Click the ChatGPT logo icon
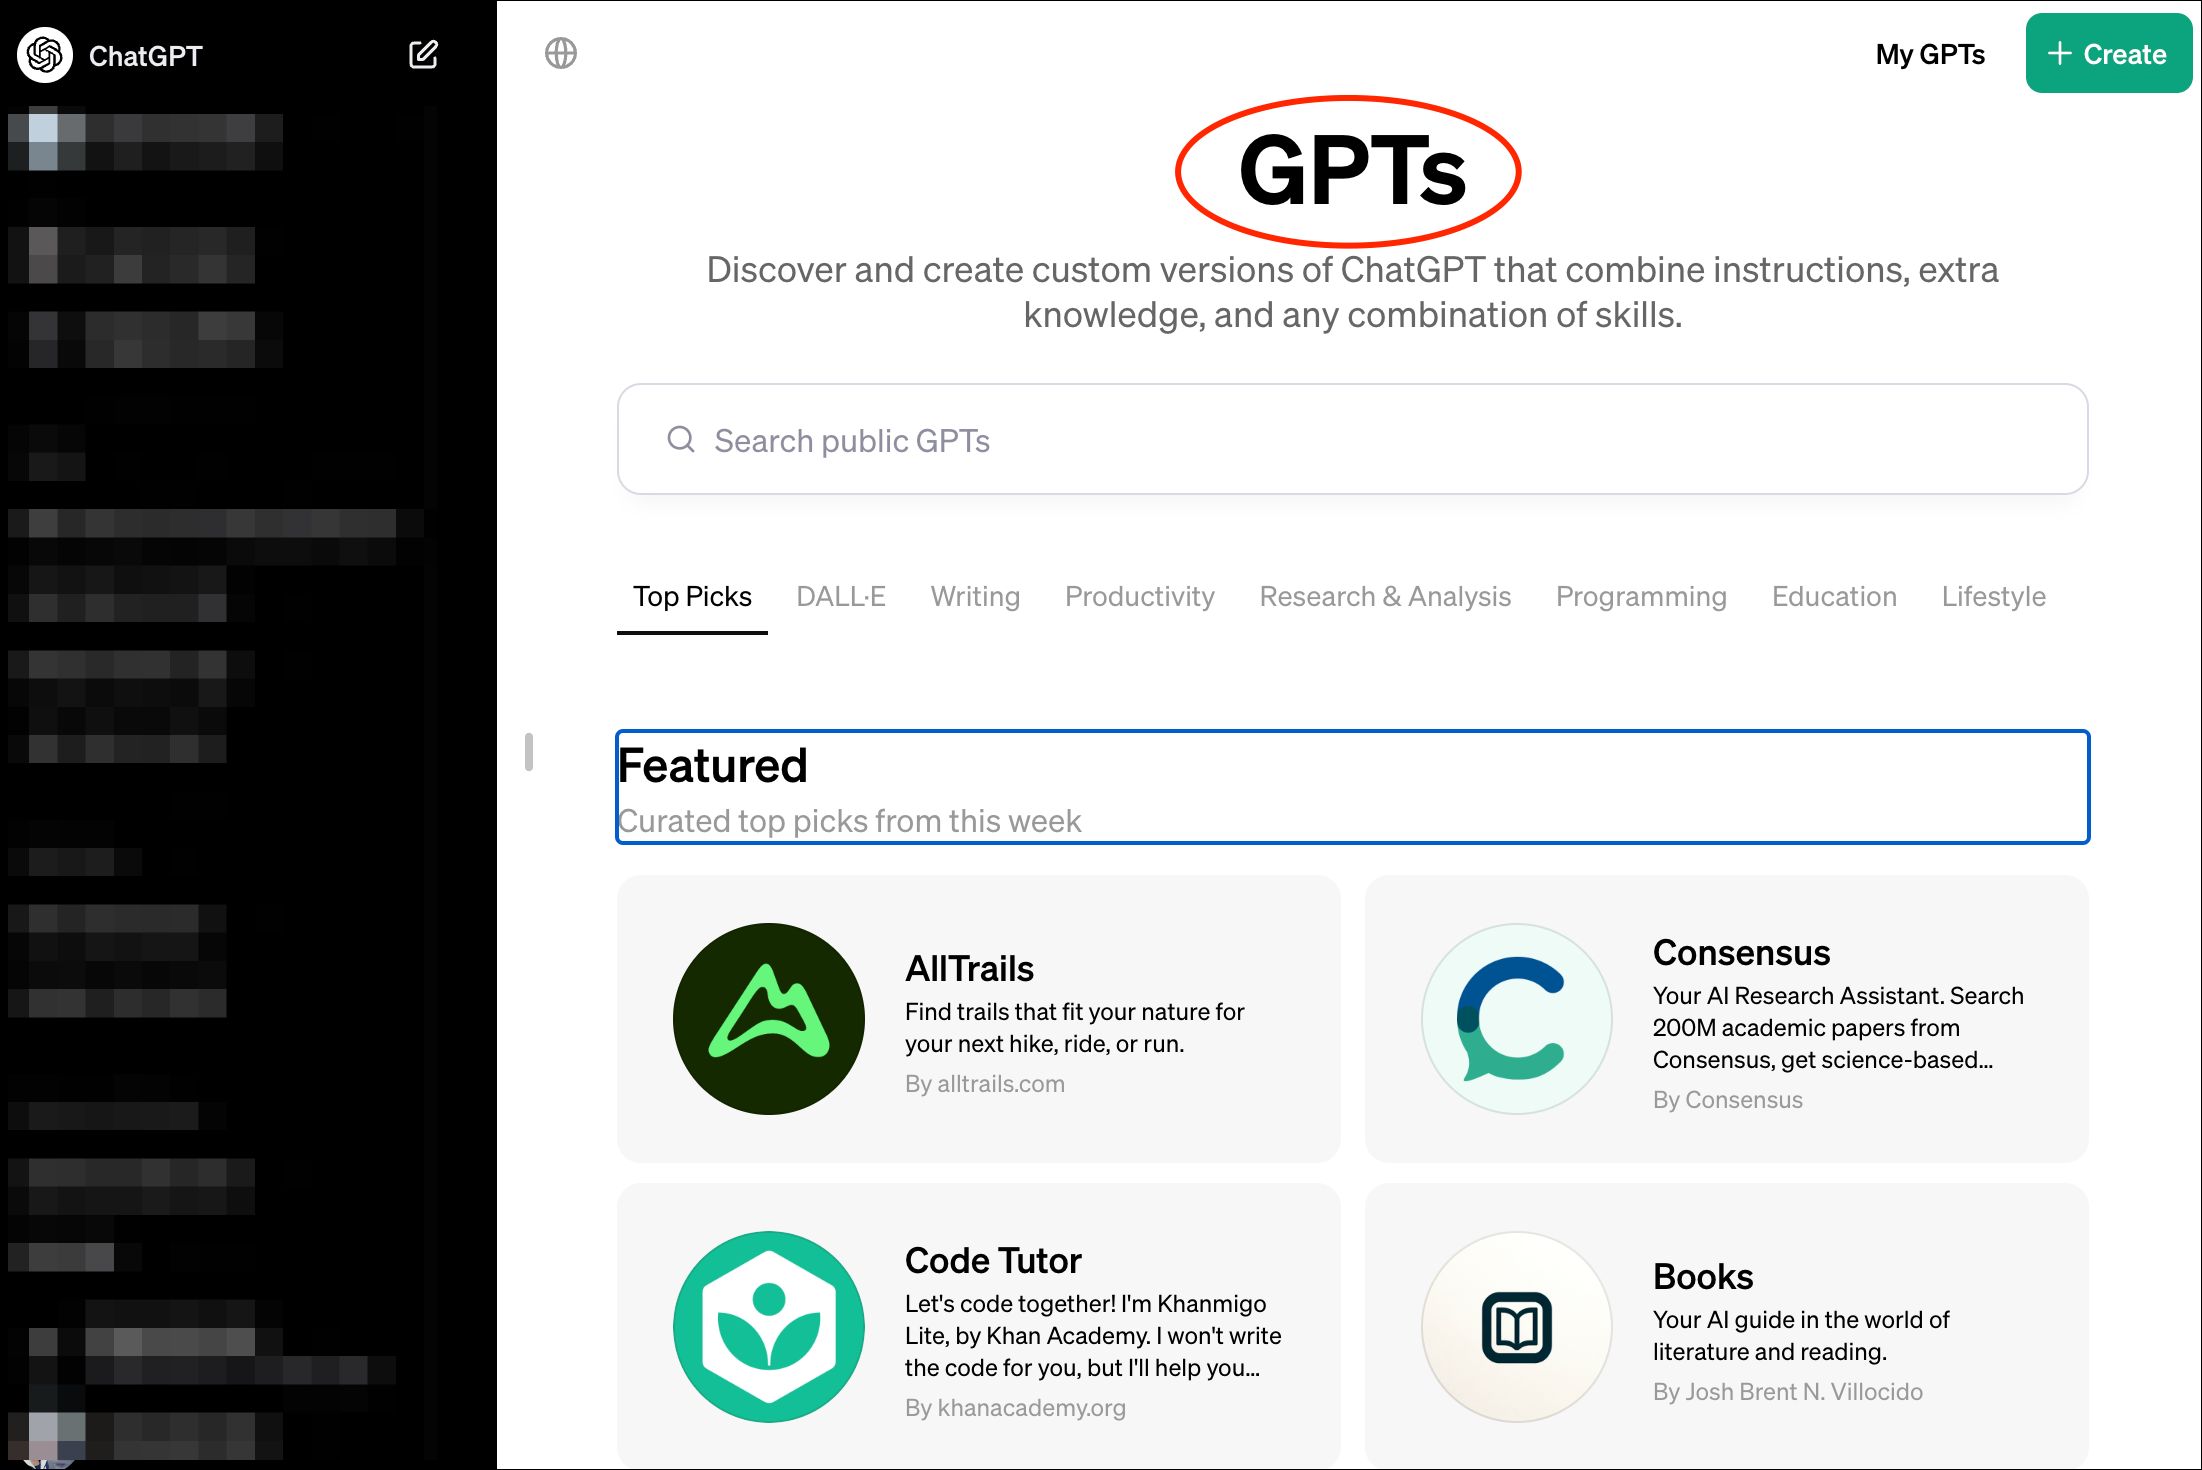 pos(45,55)
